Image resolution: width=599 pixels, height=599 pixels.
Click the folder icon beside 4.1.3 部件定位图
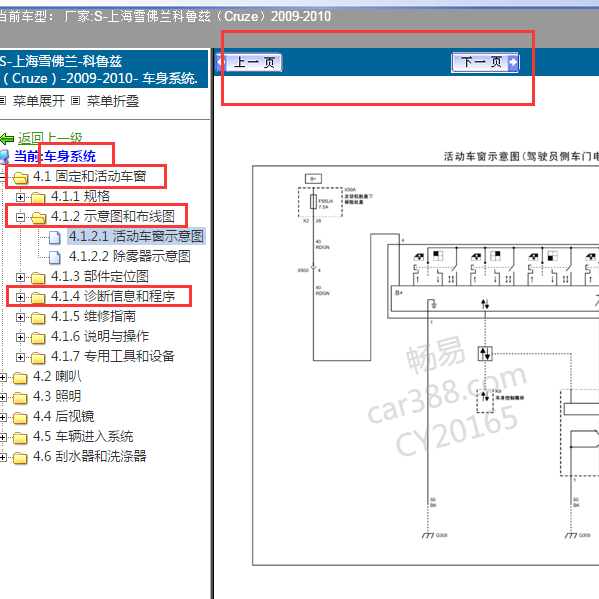[x=38, y=278]
